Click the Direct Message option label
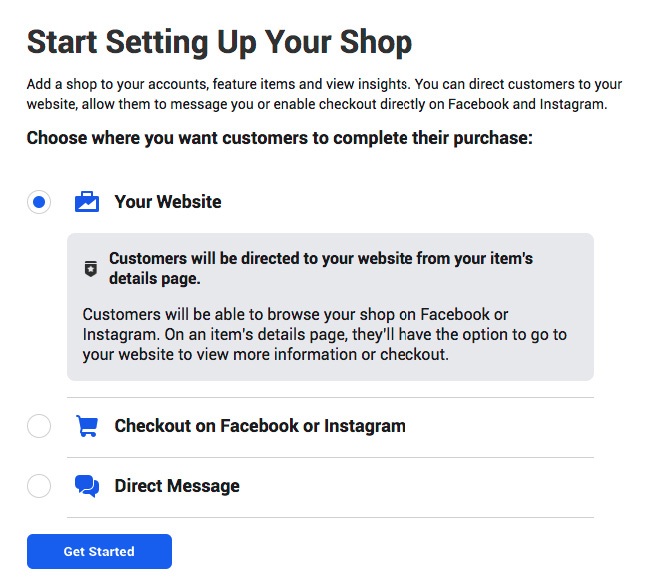656x586 pixels. [177, 486]
